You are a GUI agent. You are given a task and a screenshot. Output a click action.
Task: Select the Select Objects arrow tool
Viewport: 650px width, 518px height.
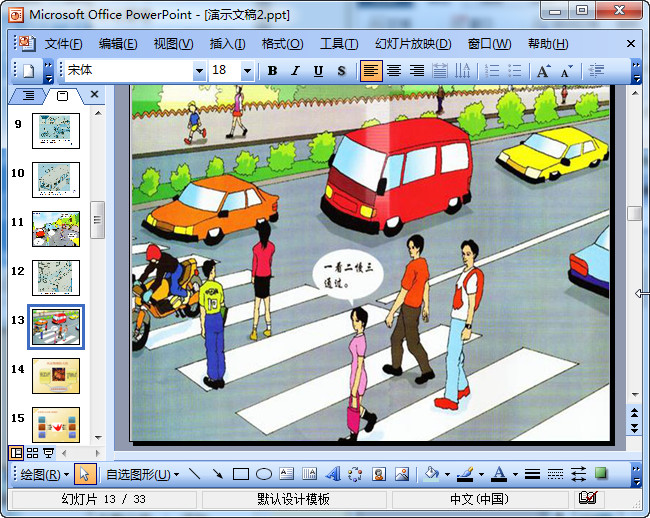pyautogui.click(x=85, y=474)
